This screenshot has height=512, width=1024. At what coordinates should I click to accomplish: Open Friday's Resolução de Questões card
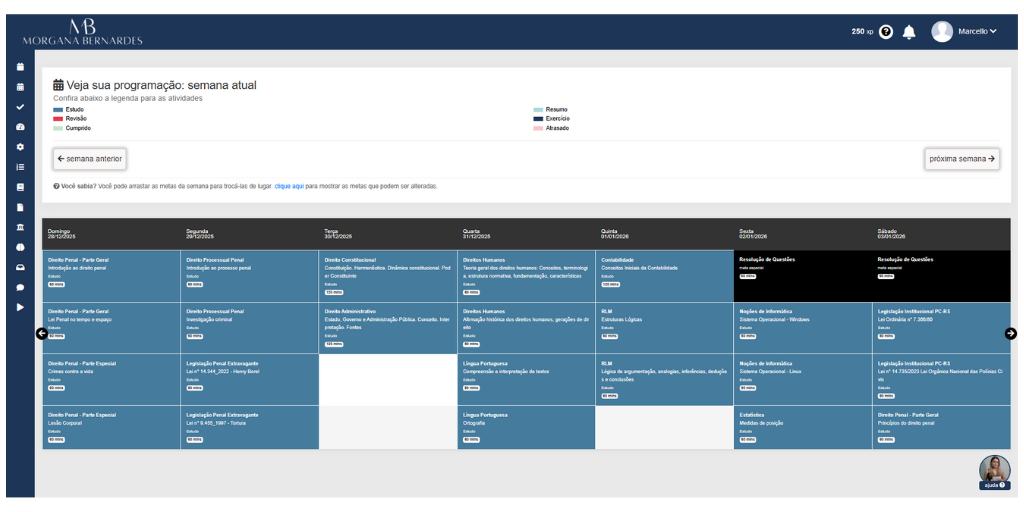(x=802, y=276)
